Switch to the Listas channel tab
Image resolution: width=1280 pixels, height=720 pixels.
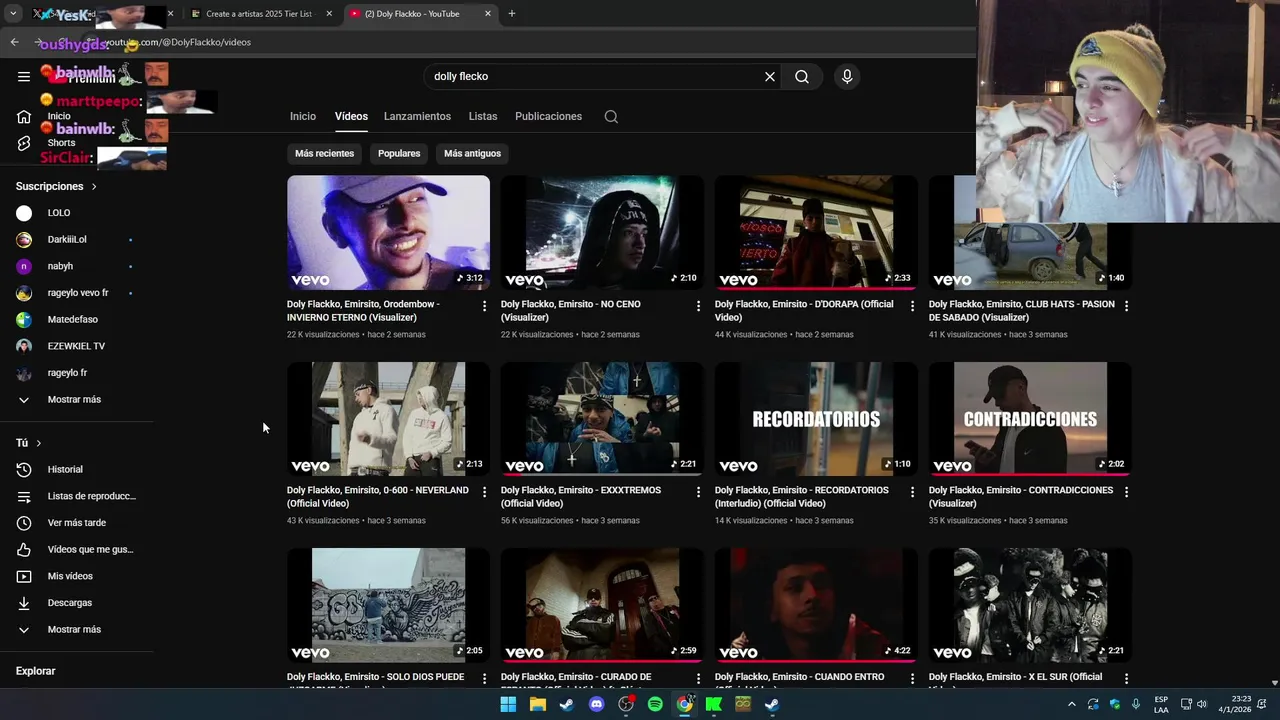point(483,116)
